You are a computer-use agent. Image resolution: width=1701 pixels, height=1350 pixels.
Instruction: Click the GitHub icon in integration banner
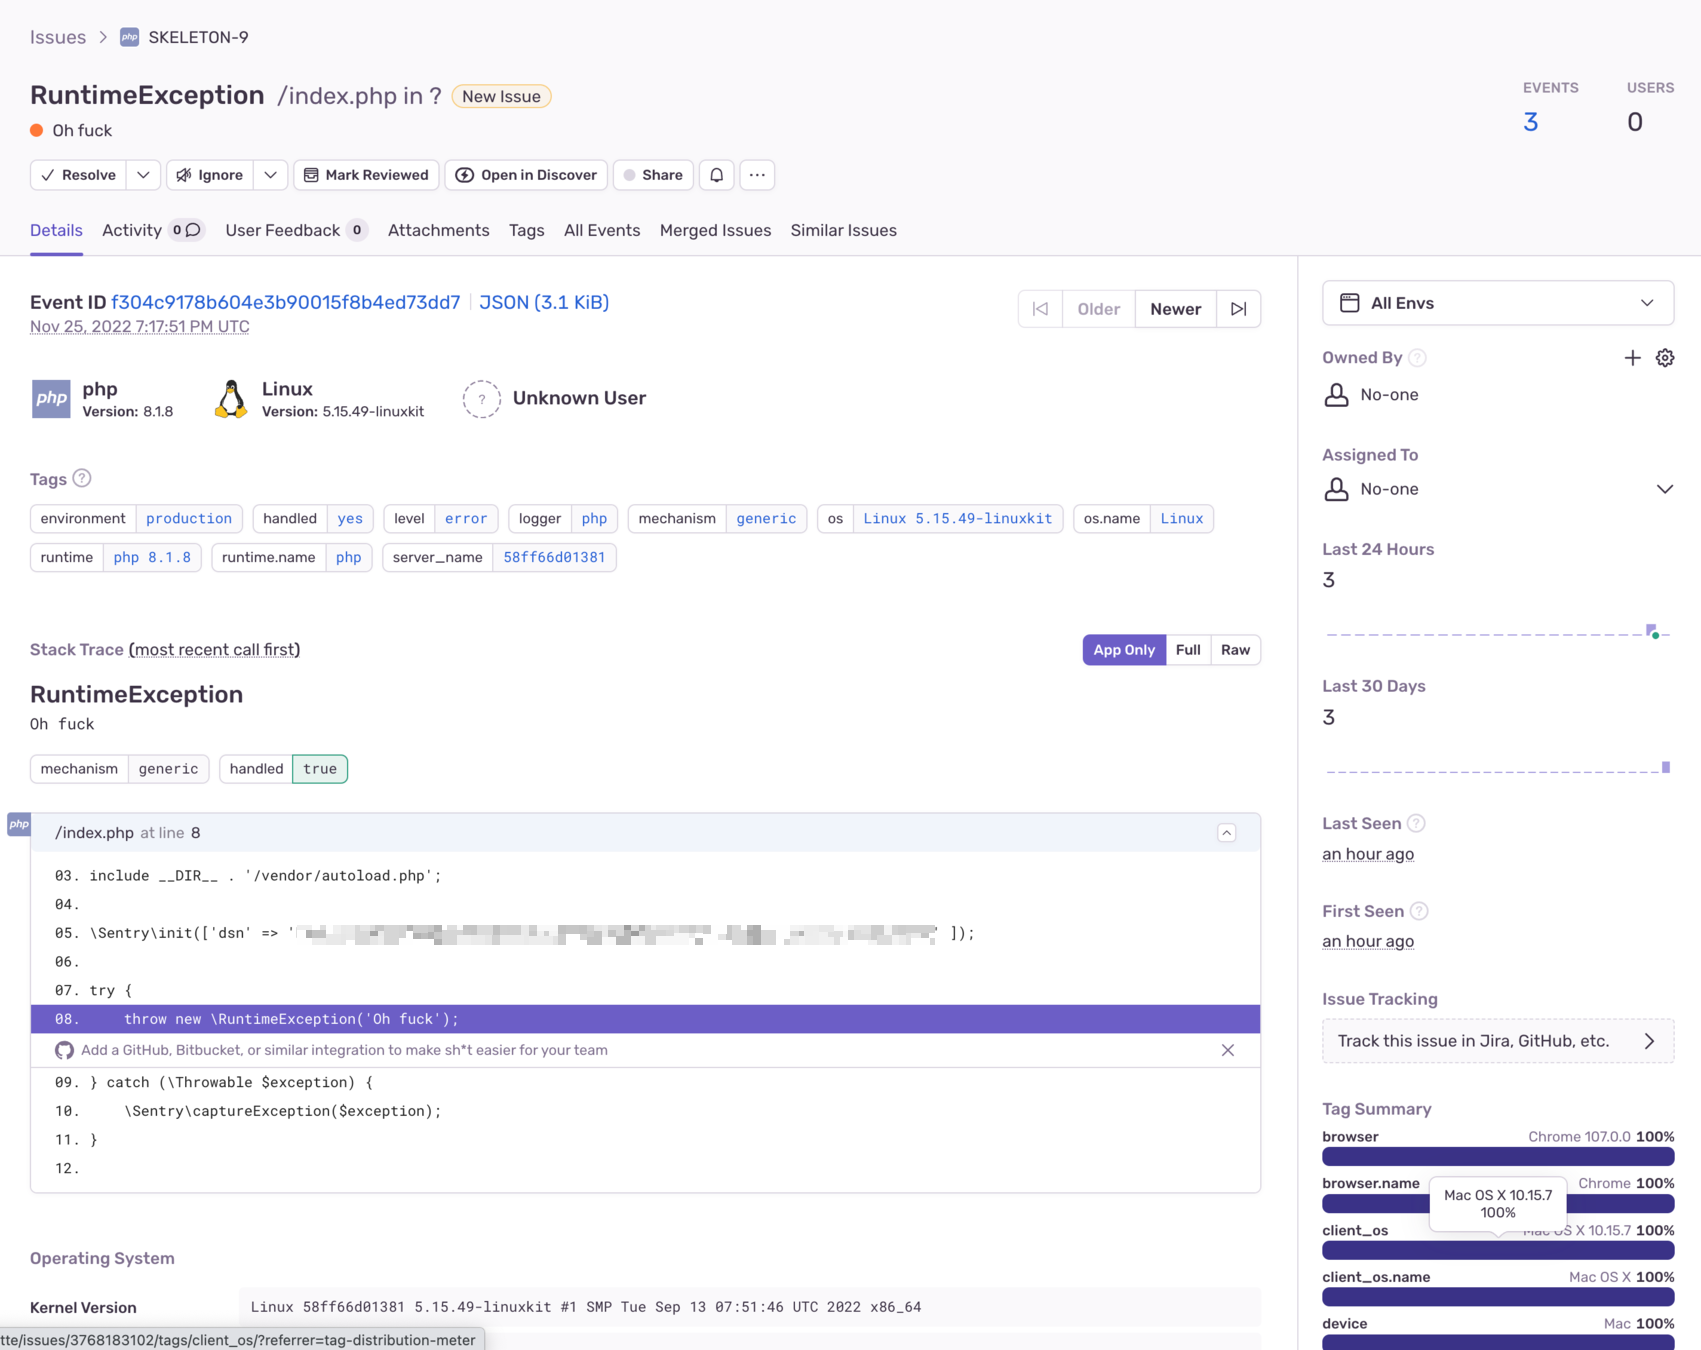pos(65,1050)
